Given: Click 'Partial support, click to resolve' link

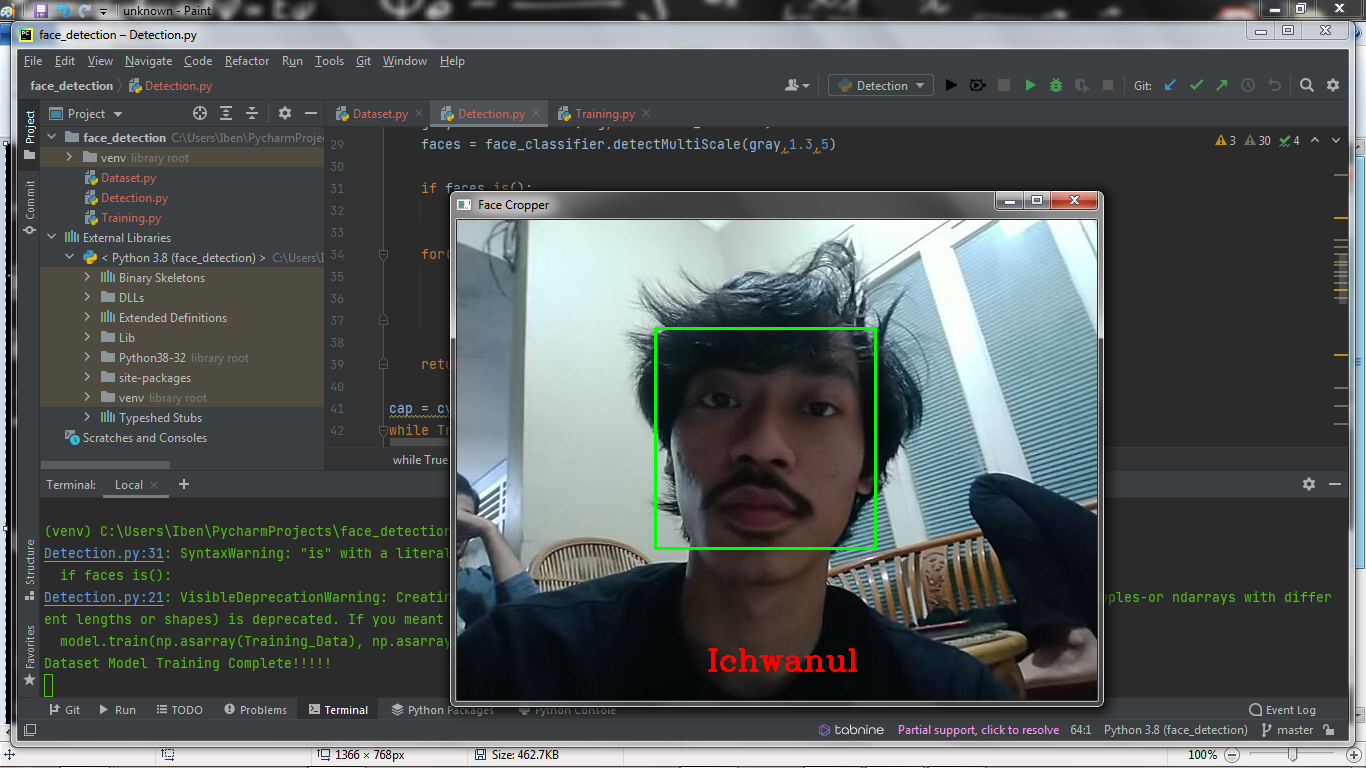Looking at the screenshot, I should [x=978, y=729].
